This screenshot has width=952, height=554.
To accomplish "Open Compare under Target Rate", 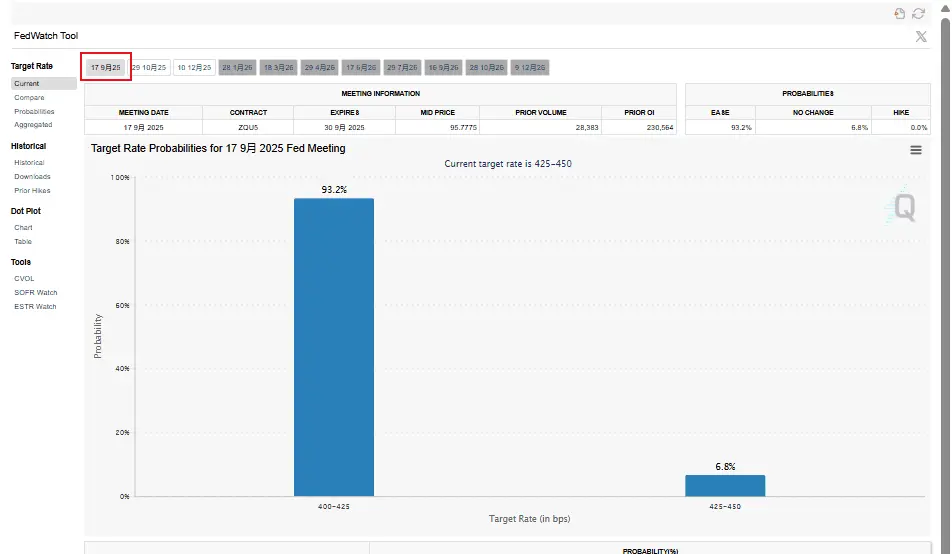I will coord(29,98).
